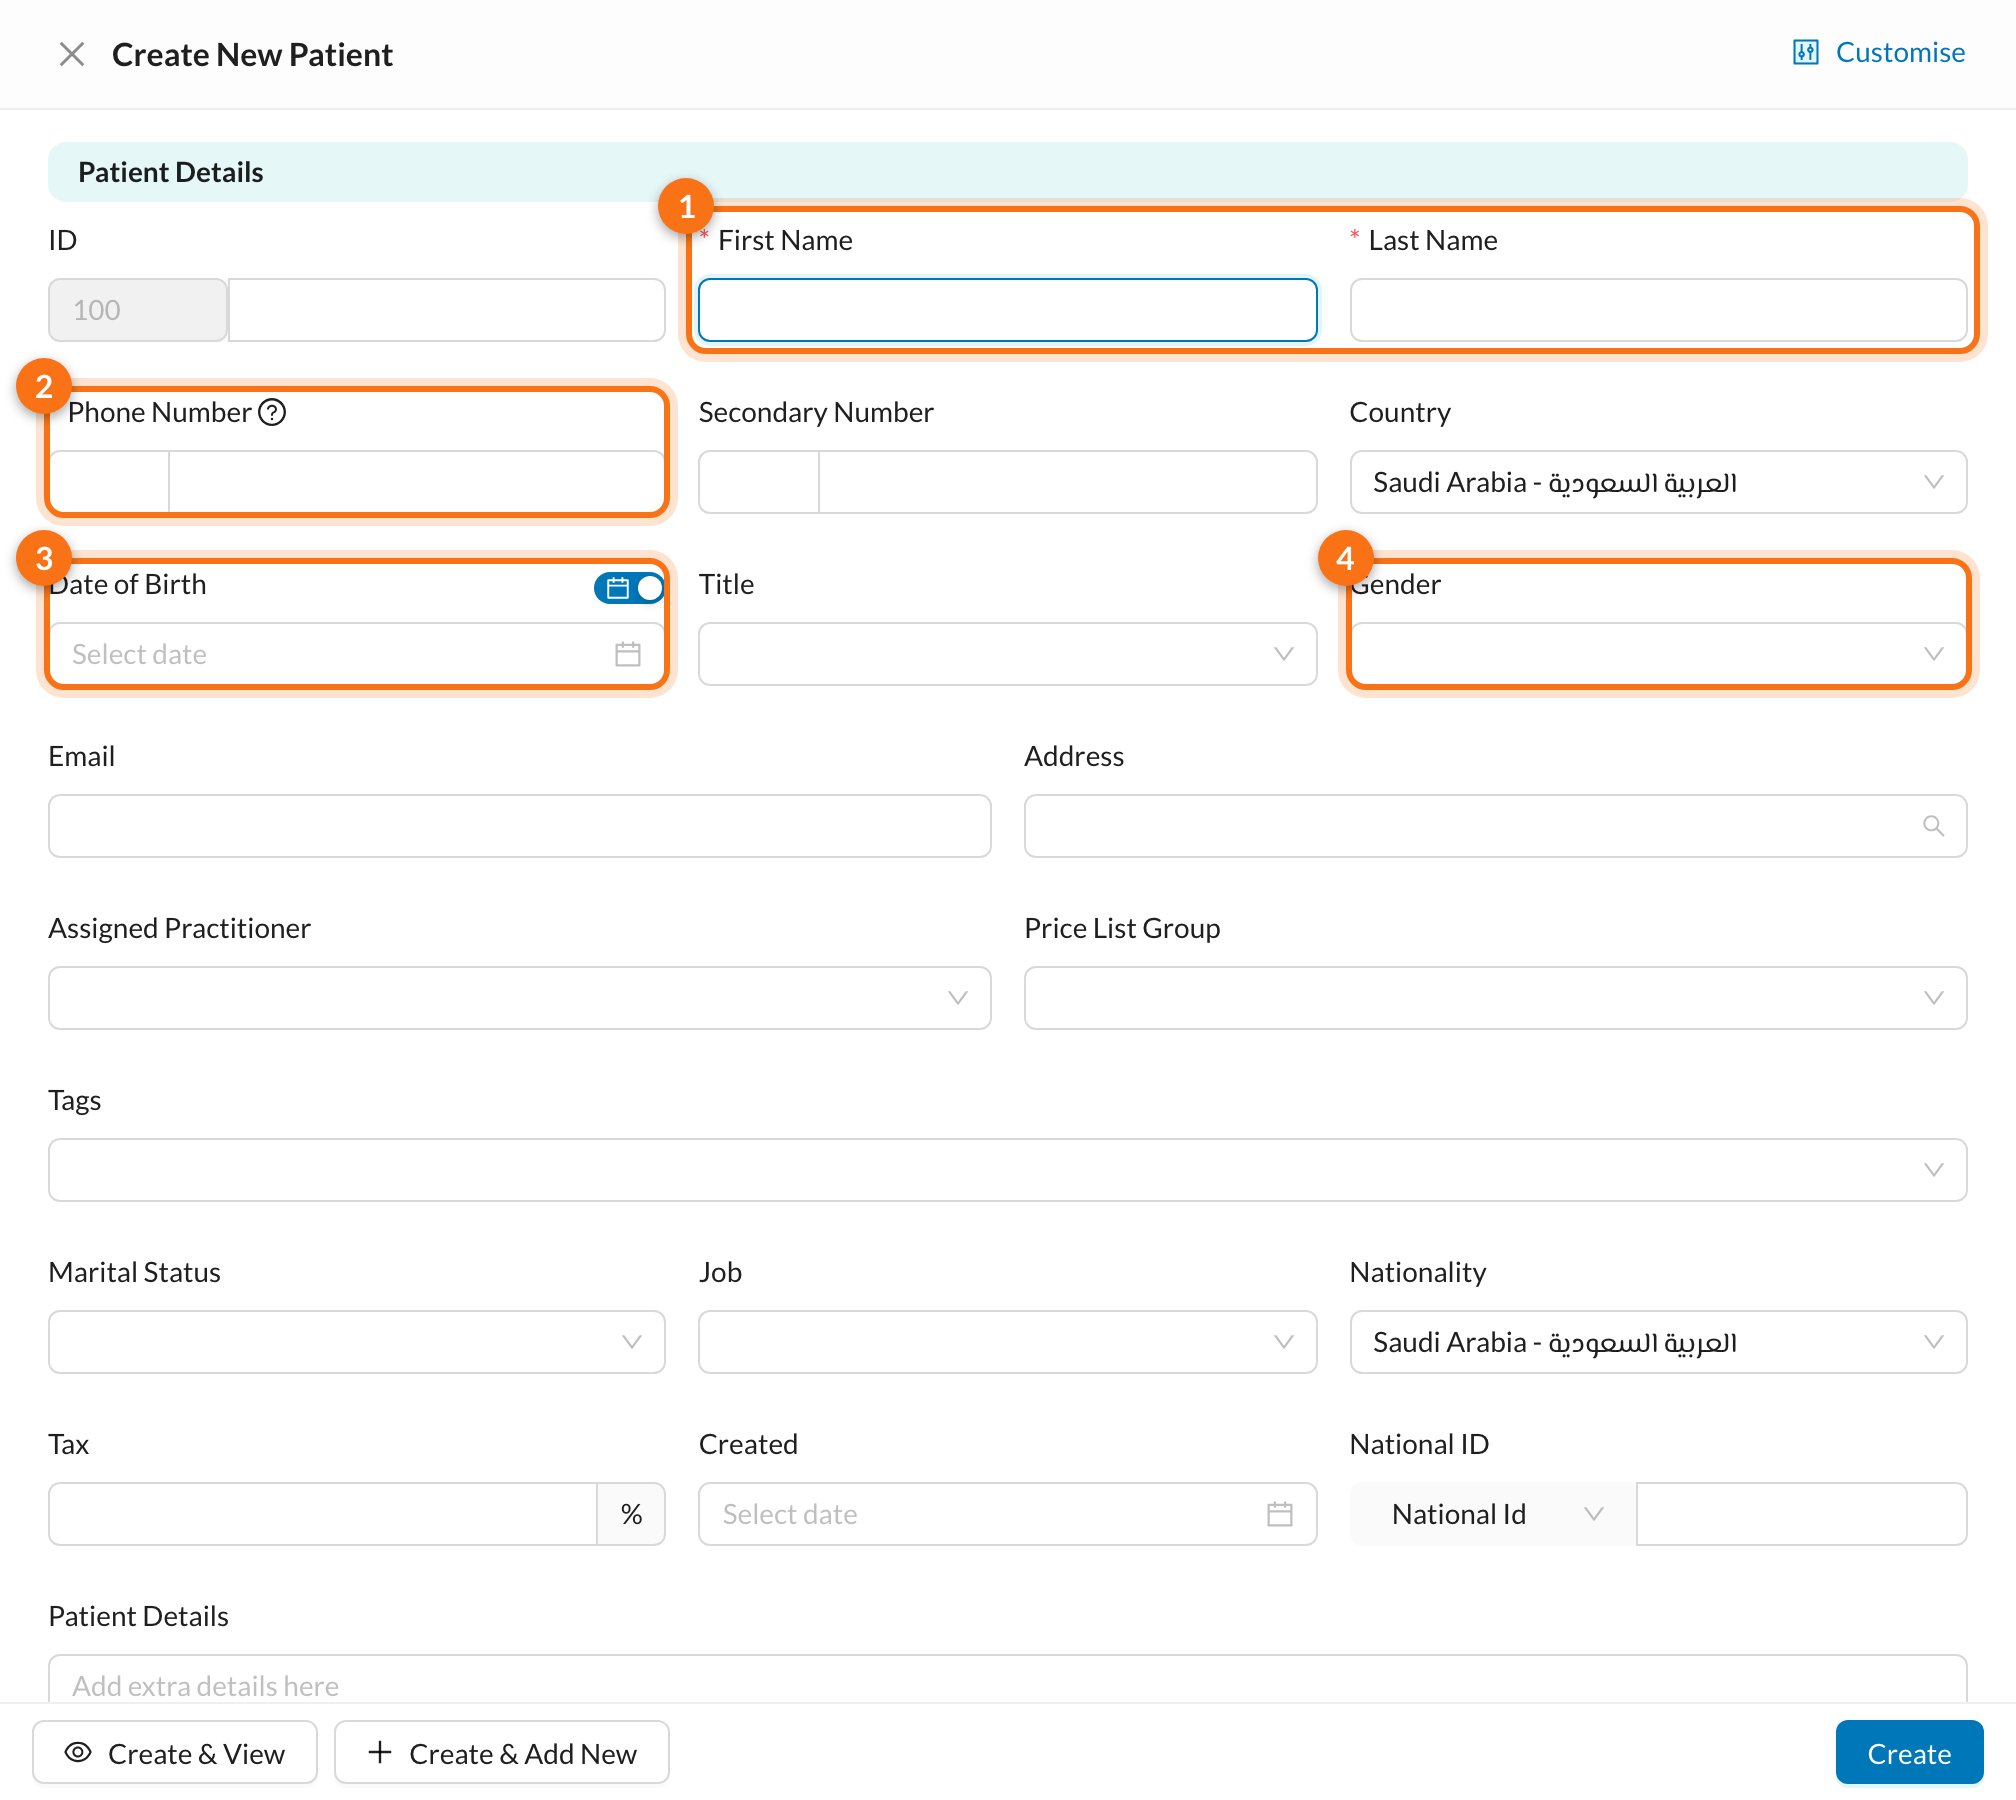Viewport: 2016px width, 1800px height.
Task: Expand the Tags dropdown field
Action: click(x=1007, y=1170)
